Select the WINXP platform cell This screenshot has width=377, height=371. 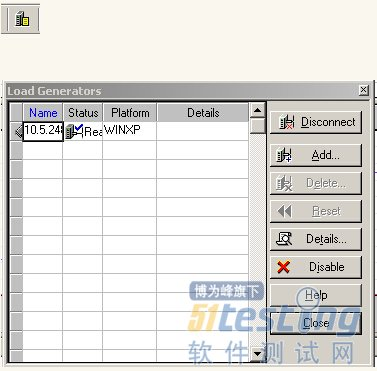point(129,131)
